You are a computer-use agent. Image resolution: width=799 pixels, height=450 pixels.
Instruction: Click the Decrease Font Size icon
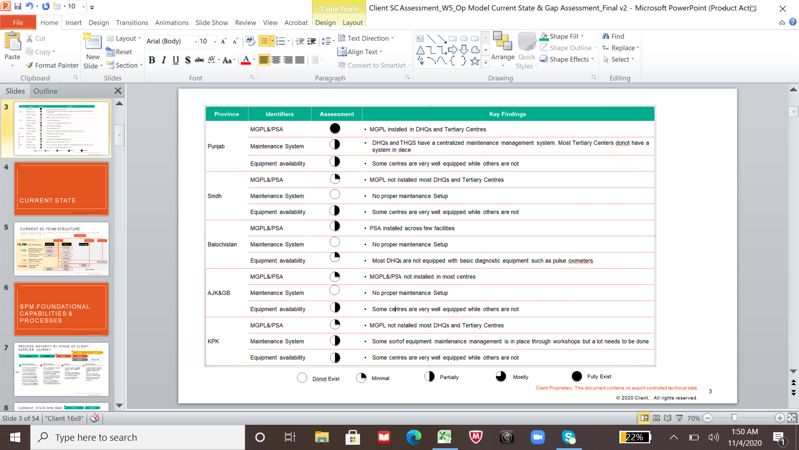(235, 41)
